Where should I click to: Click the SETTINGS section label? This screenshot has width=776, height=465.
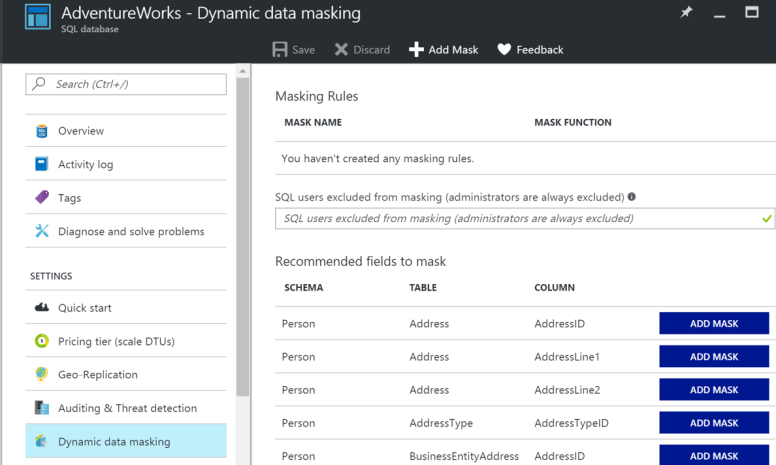[x=51, y=276]
